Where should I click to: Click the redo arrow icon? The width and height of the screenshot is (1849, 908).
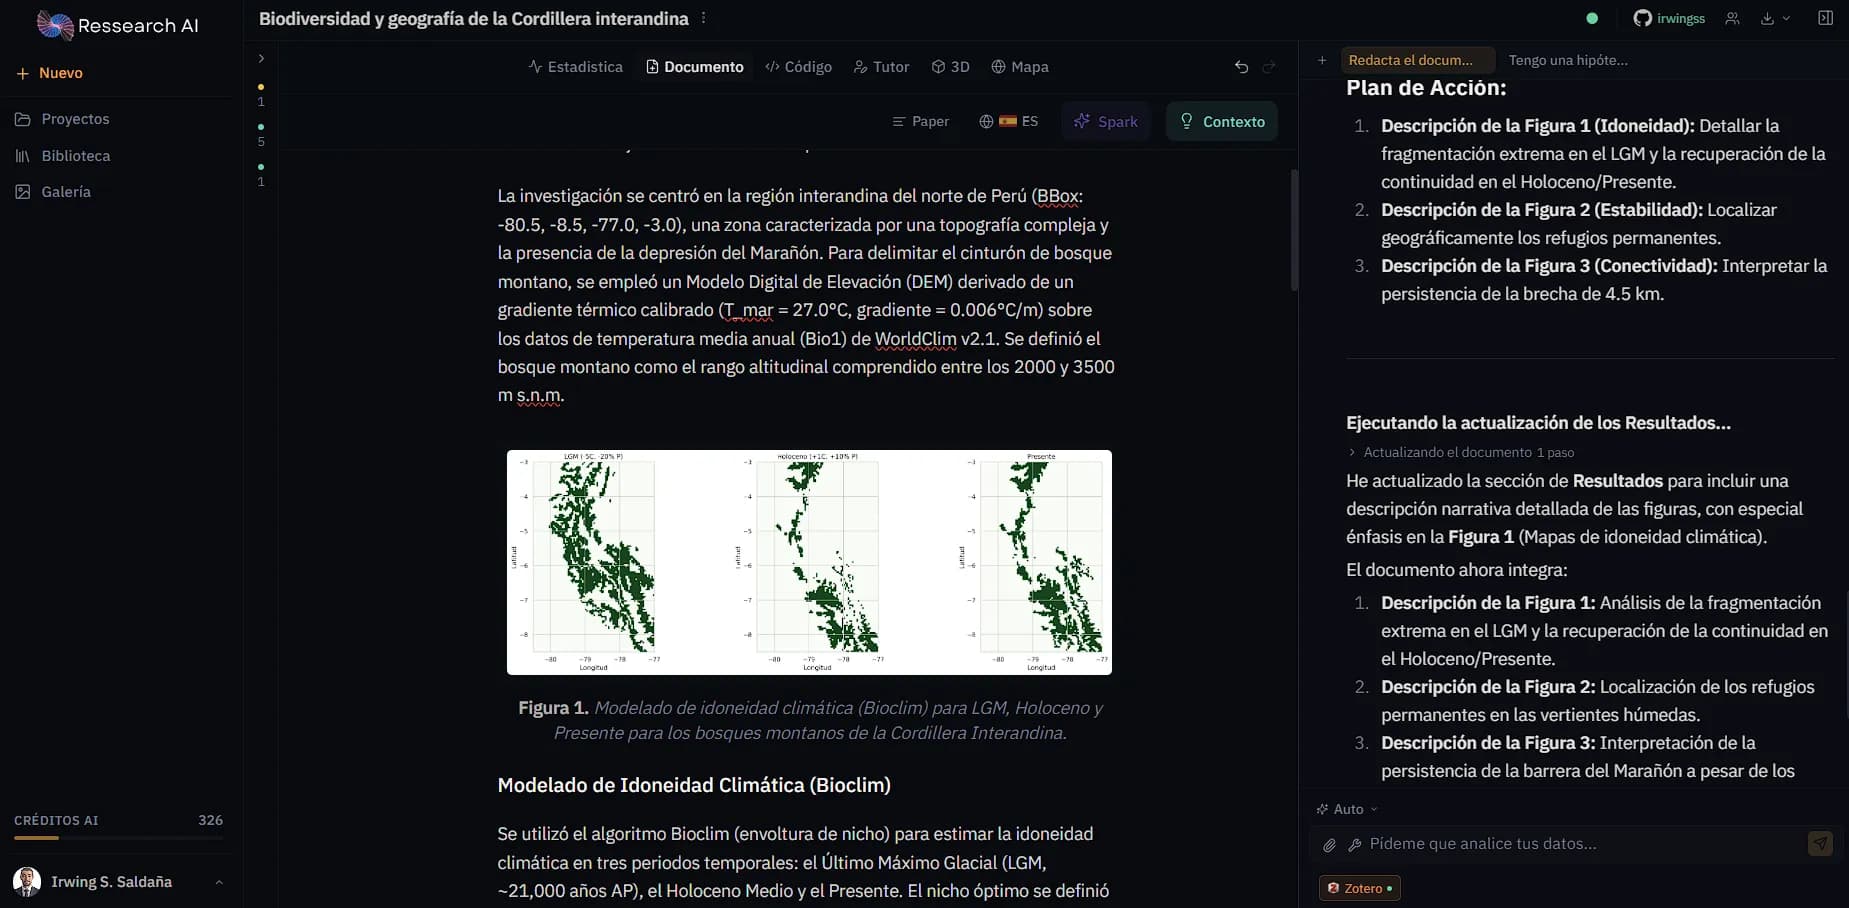pyautogui.click(x=1269, y=67)
